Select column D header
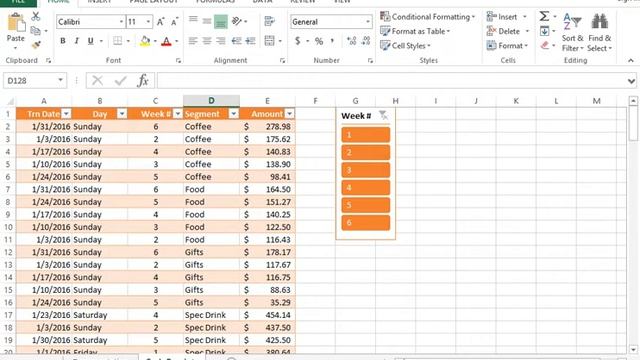The height and width of the screenshot is (360, 640). coord(211,100)
